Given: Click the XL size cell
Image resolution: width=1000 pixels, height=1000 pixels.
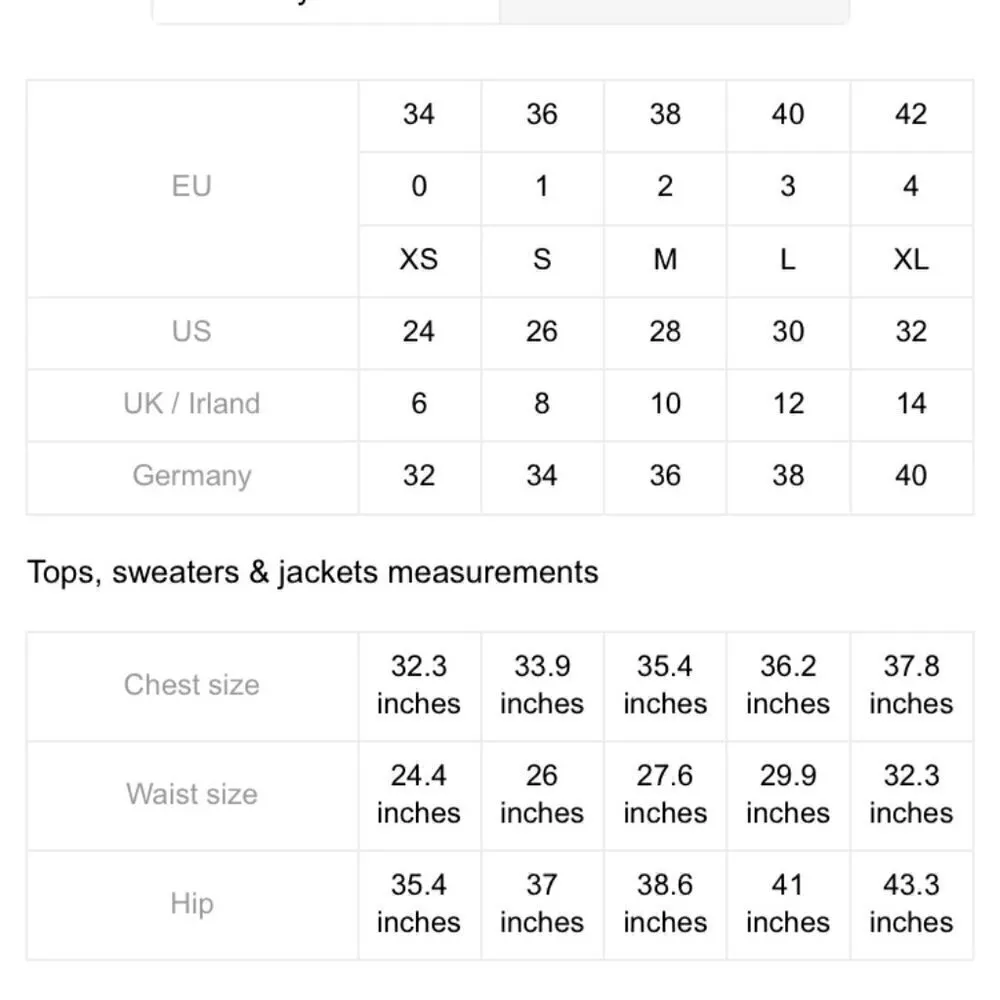Looking at the screenshot, I should pyautogui.click(x=911, y=260).
